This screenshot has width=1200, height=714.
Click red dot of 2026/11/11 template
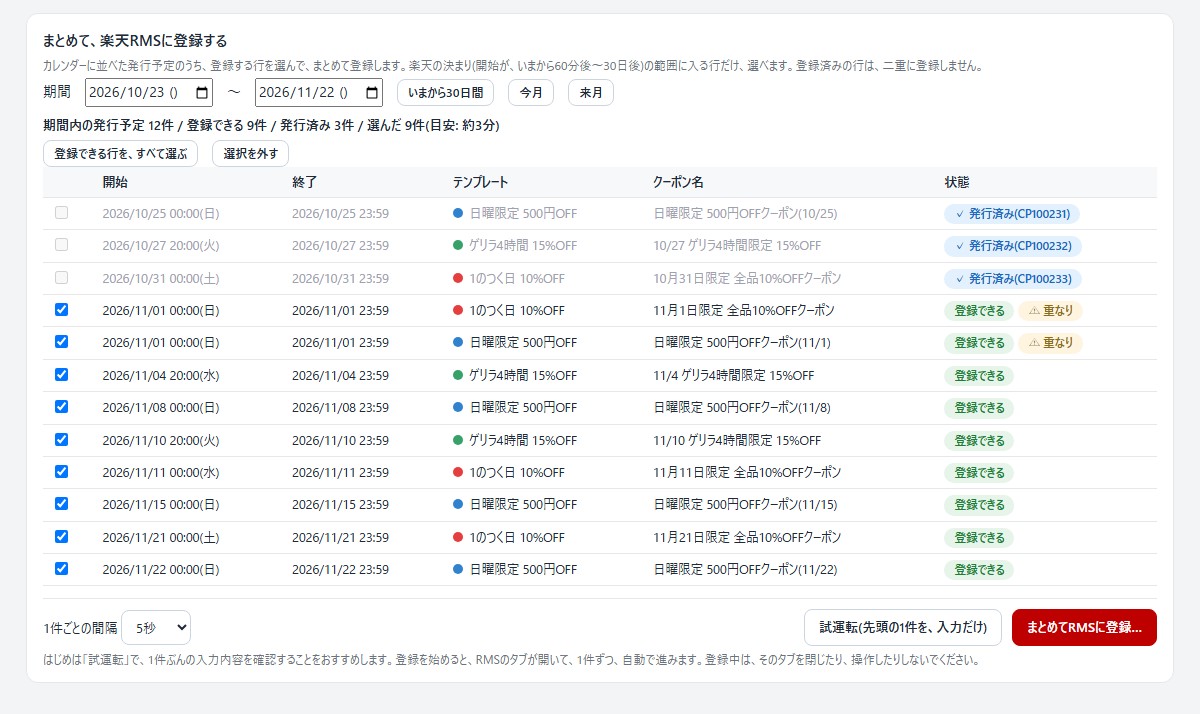(x=458, y=473)
